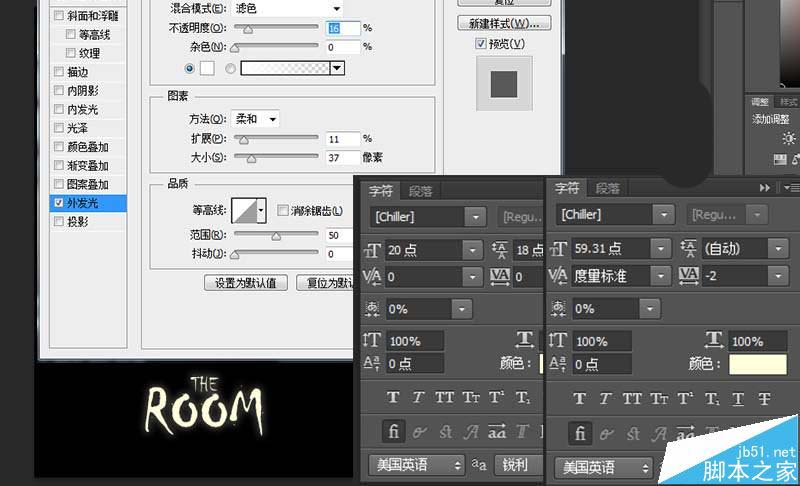Screen dimensions: 800x486
Task: Toggle the 预览(V) checkbox
Action: pyautogui.click(x=481, y=44)
